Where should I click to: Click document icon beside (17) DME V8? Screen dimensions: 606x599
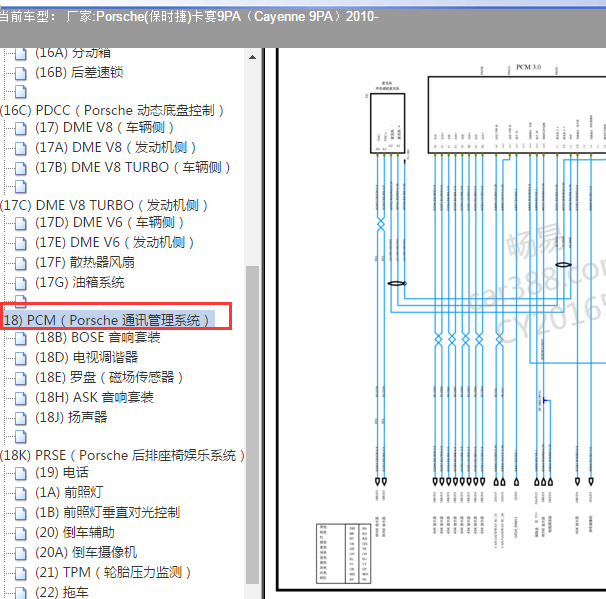tap(20, 128)
